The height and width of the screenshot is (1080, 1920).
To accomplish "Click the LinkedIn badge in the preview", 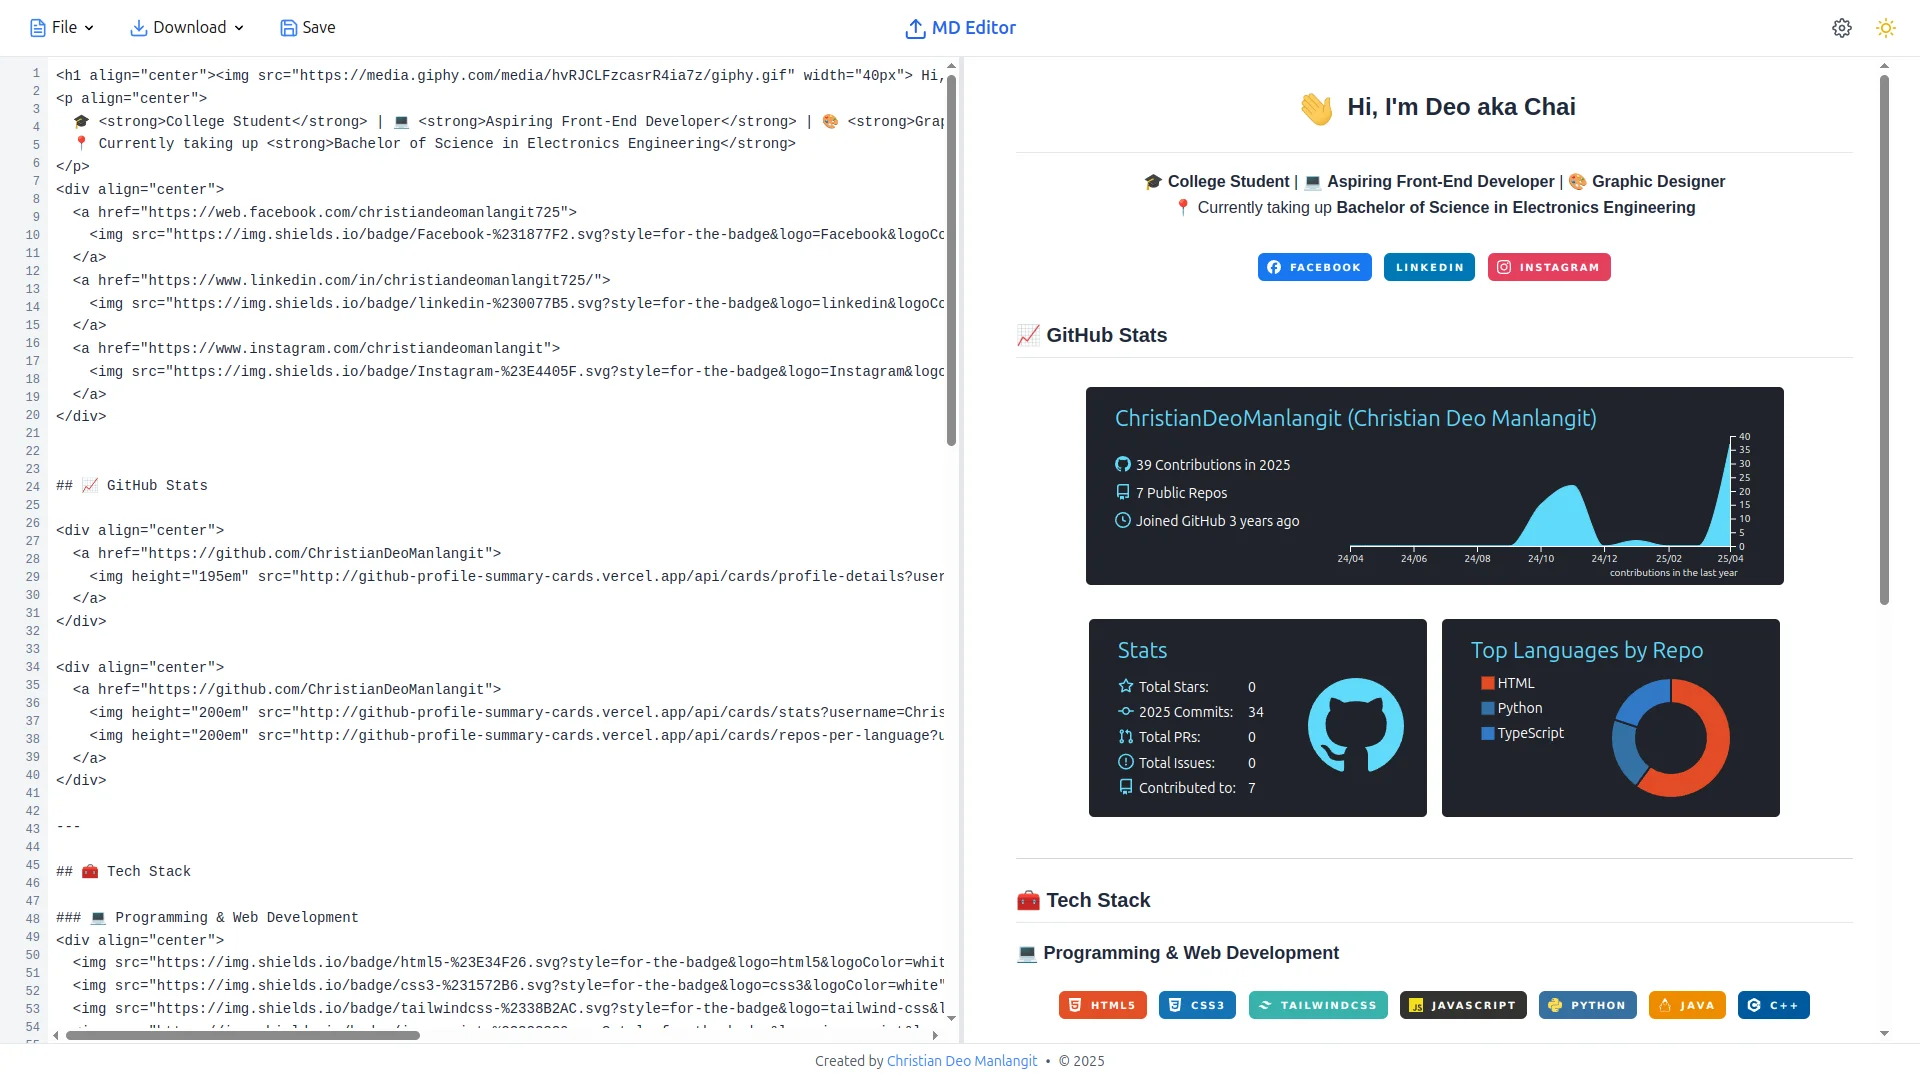I will click(x=1429, y=267).
